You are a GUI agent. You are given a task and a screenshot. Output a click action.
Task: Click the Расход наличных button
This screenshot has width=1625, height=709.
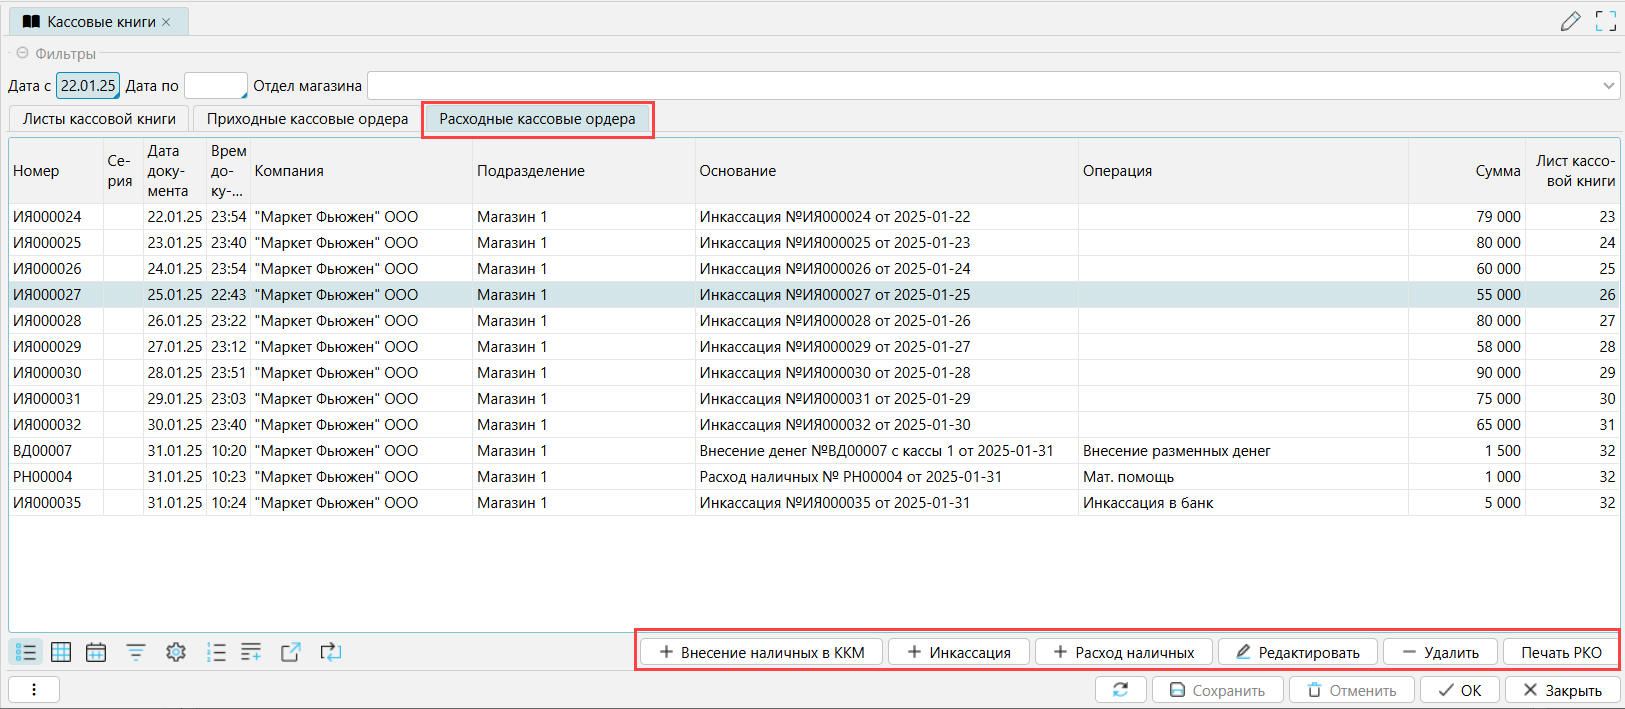[1123, 653]
